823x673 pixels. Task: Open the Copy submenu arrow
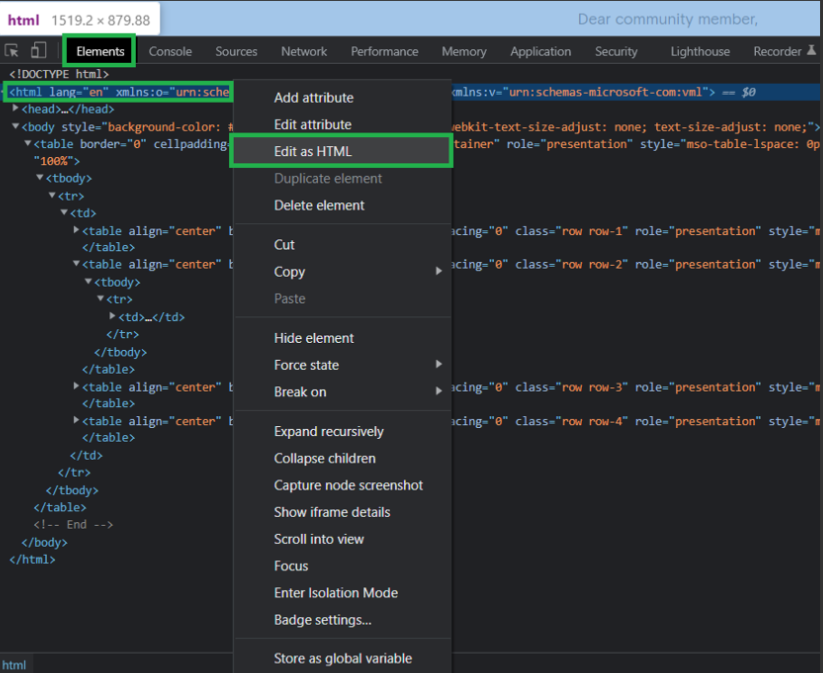pyautogui.click(x=438, y=272)
